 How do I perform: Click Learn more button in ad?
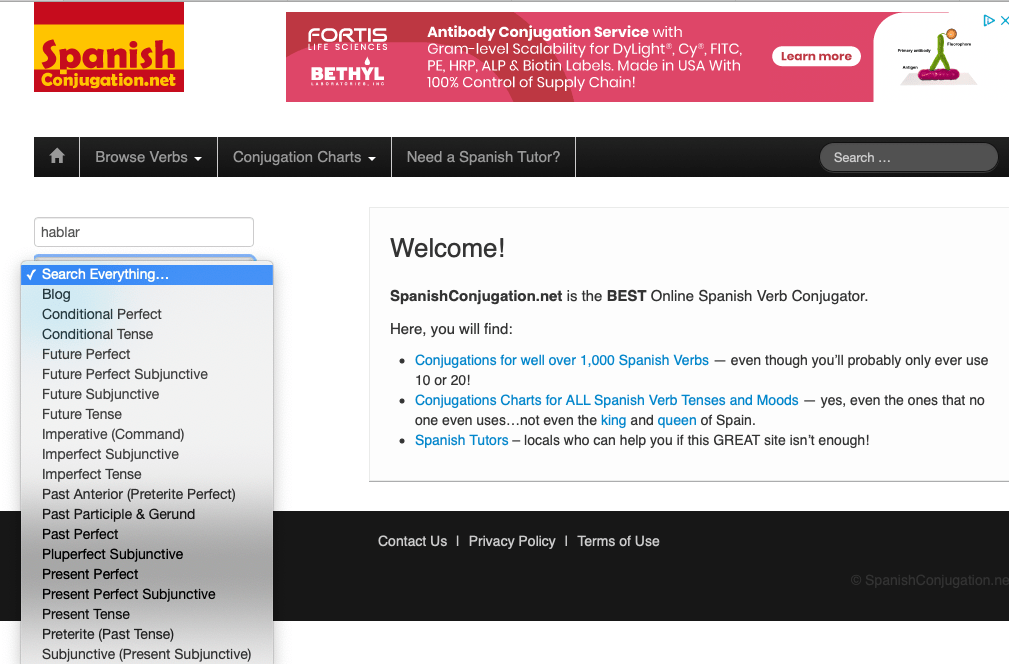816,57
